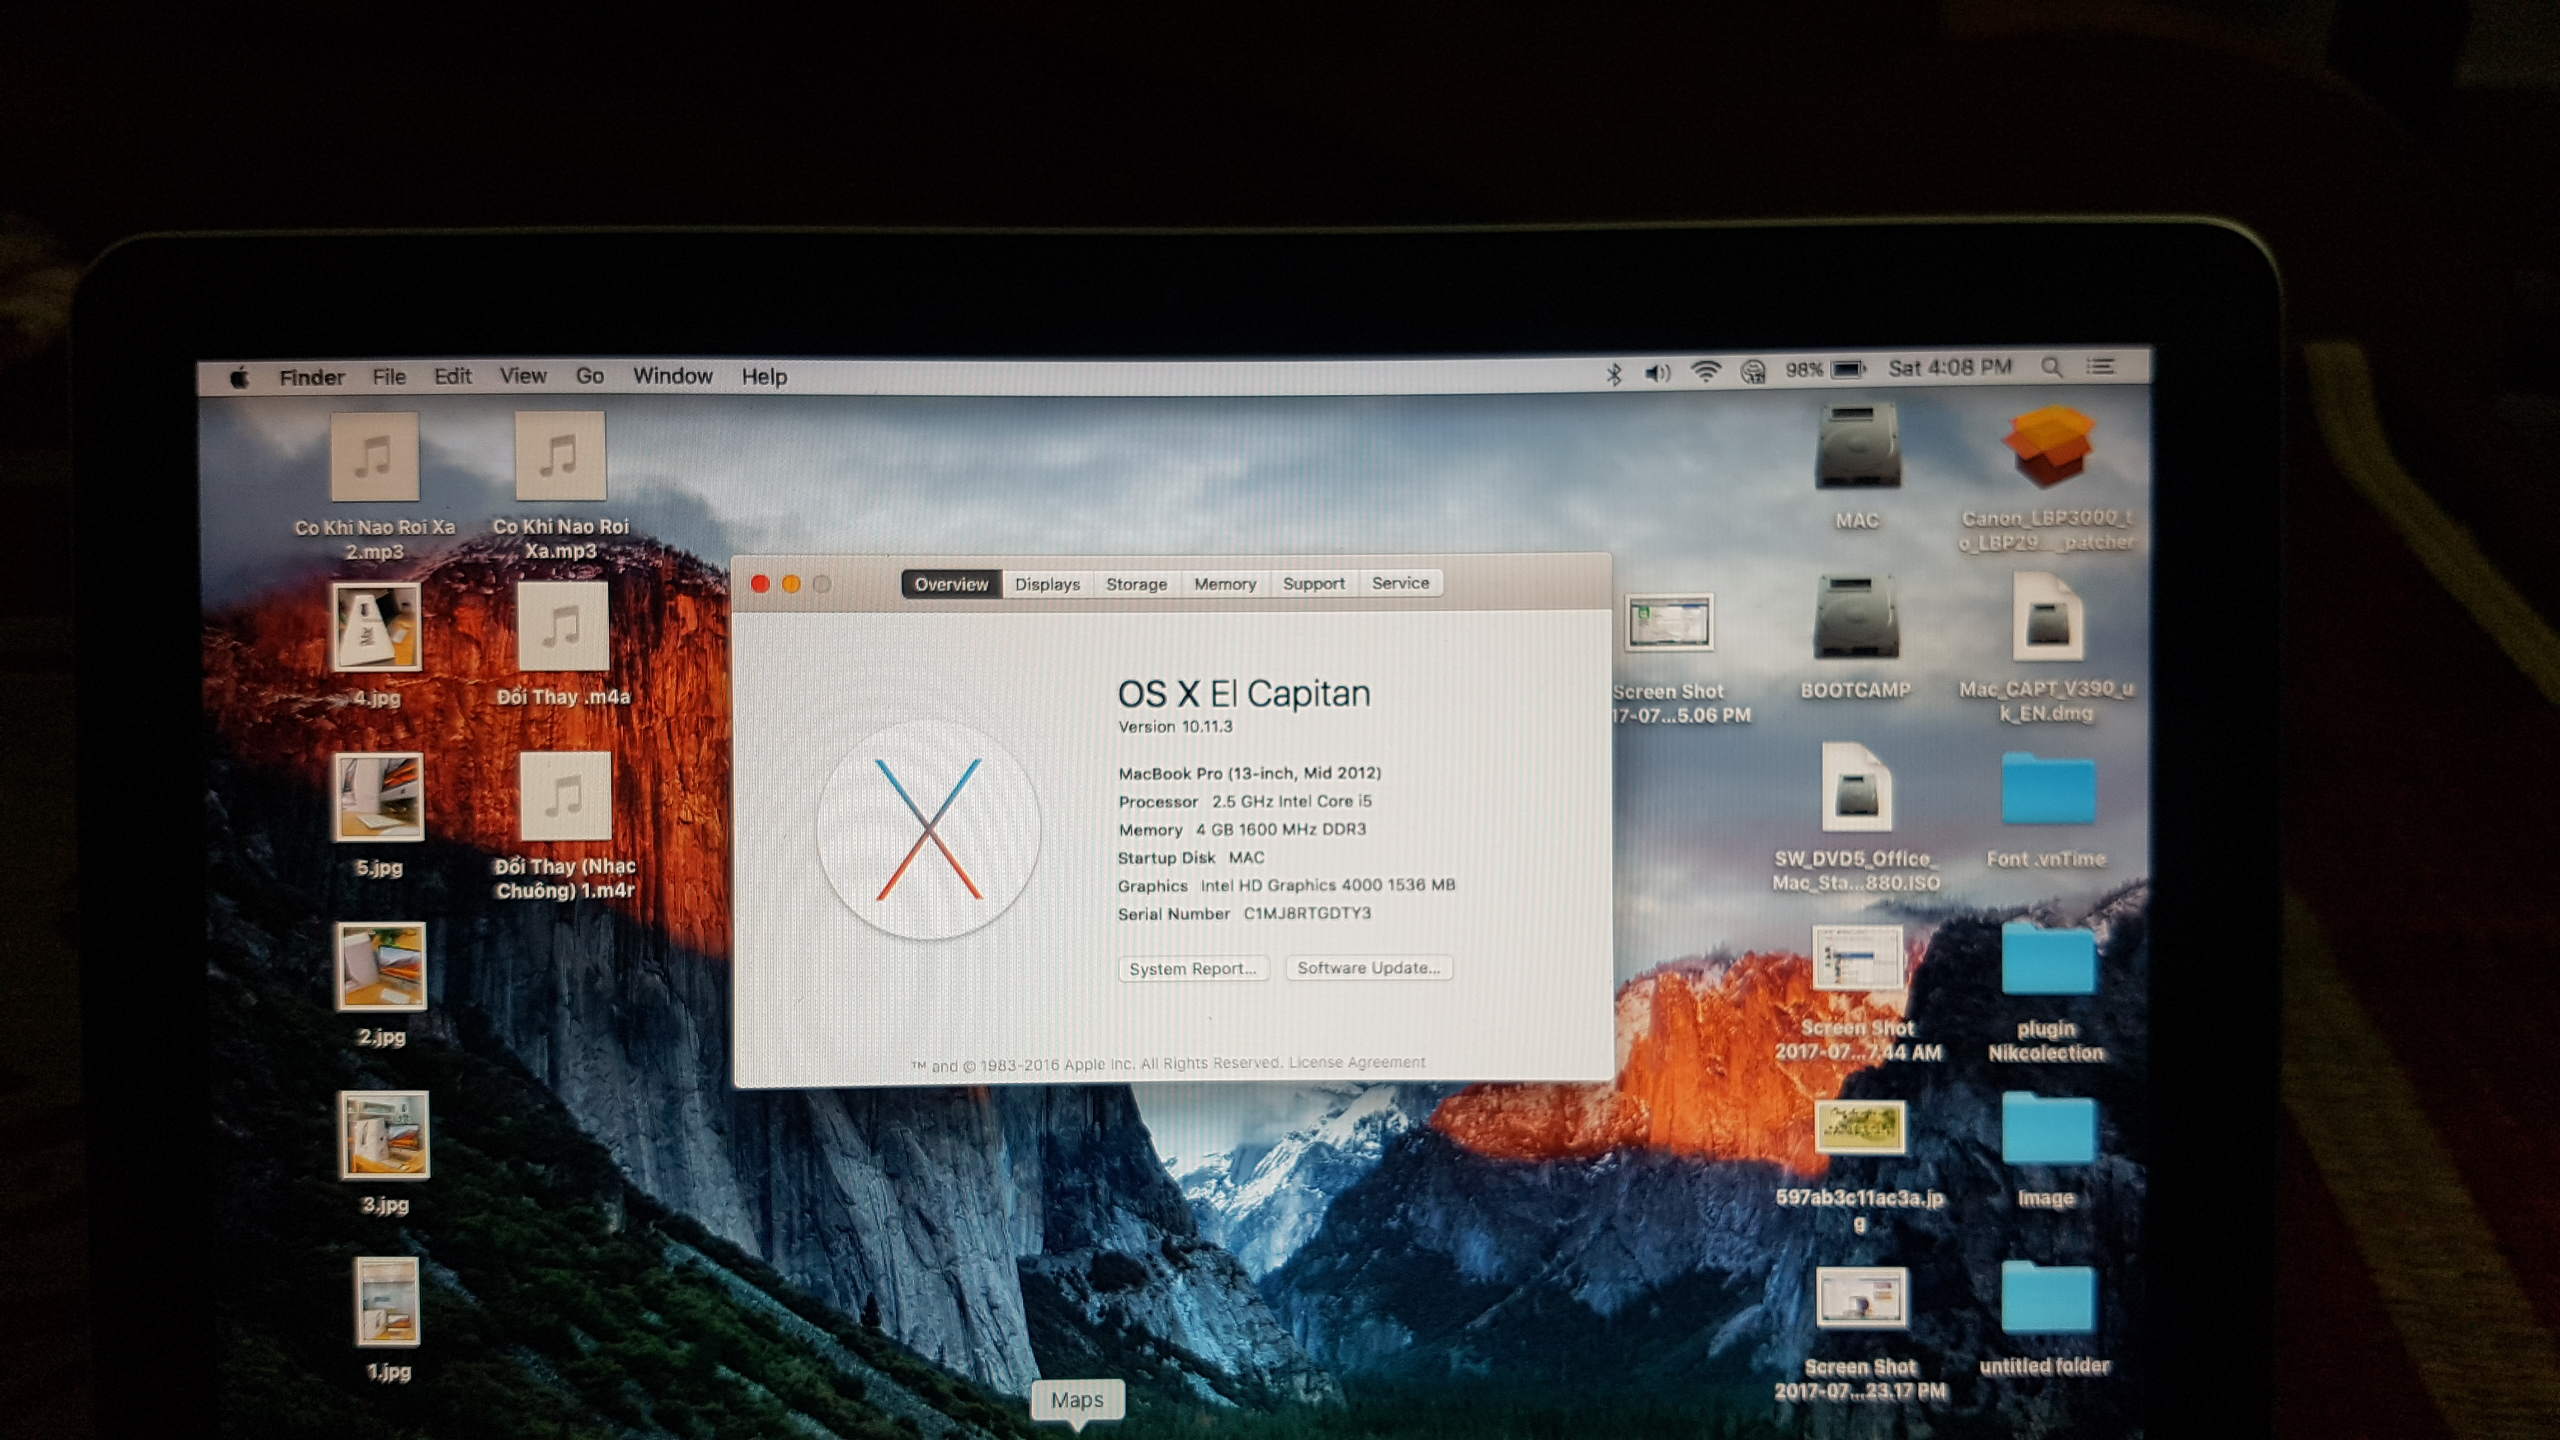Click the Software Update button
2560x1440 pixels.
click(1368, 968)
